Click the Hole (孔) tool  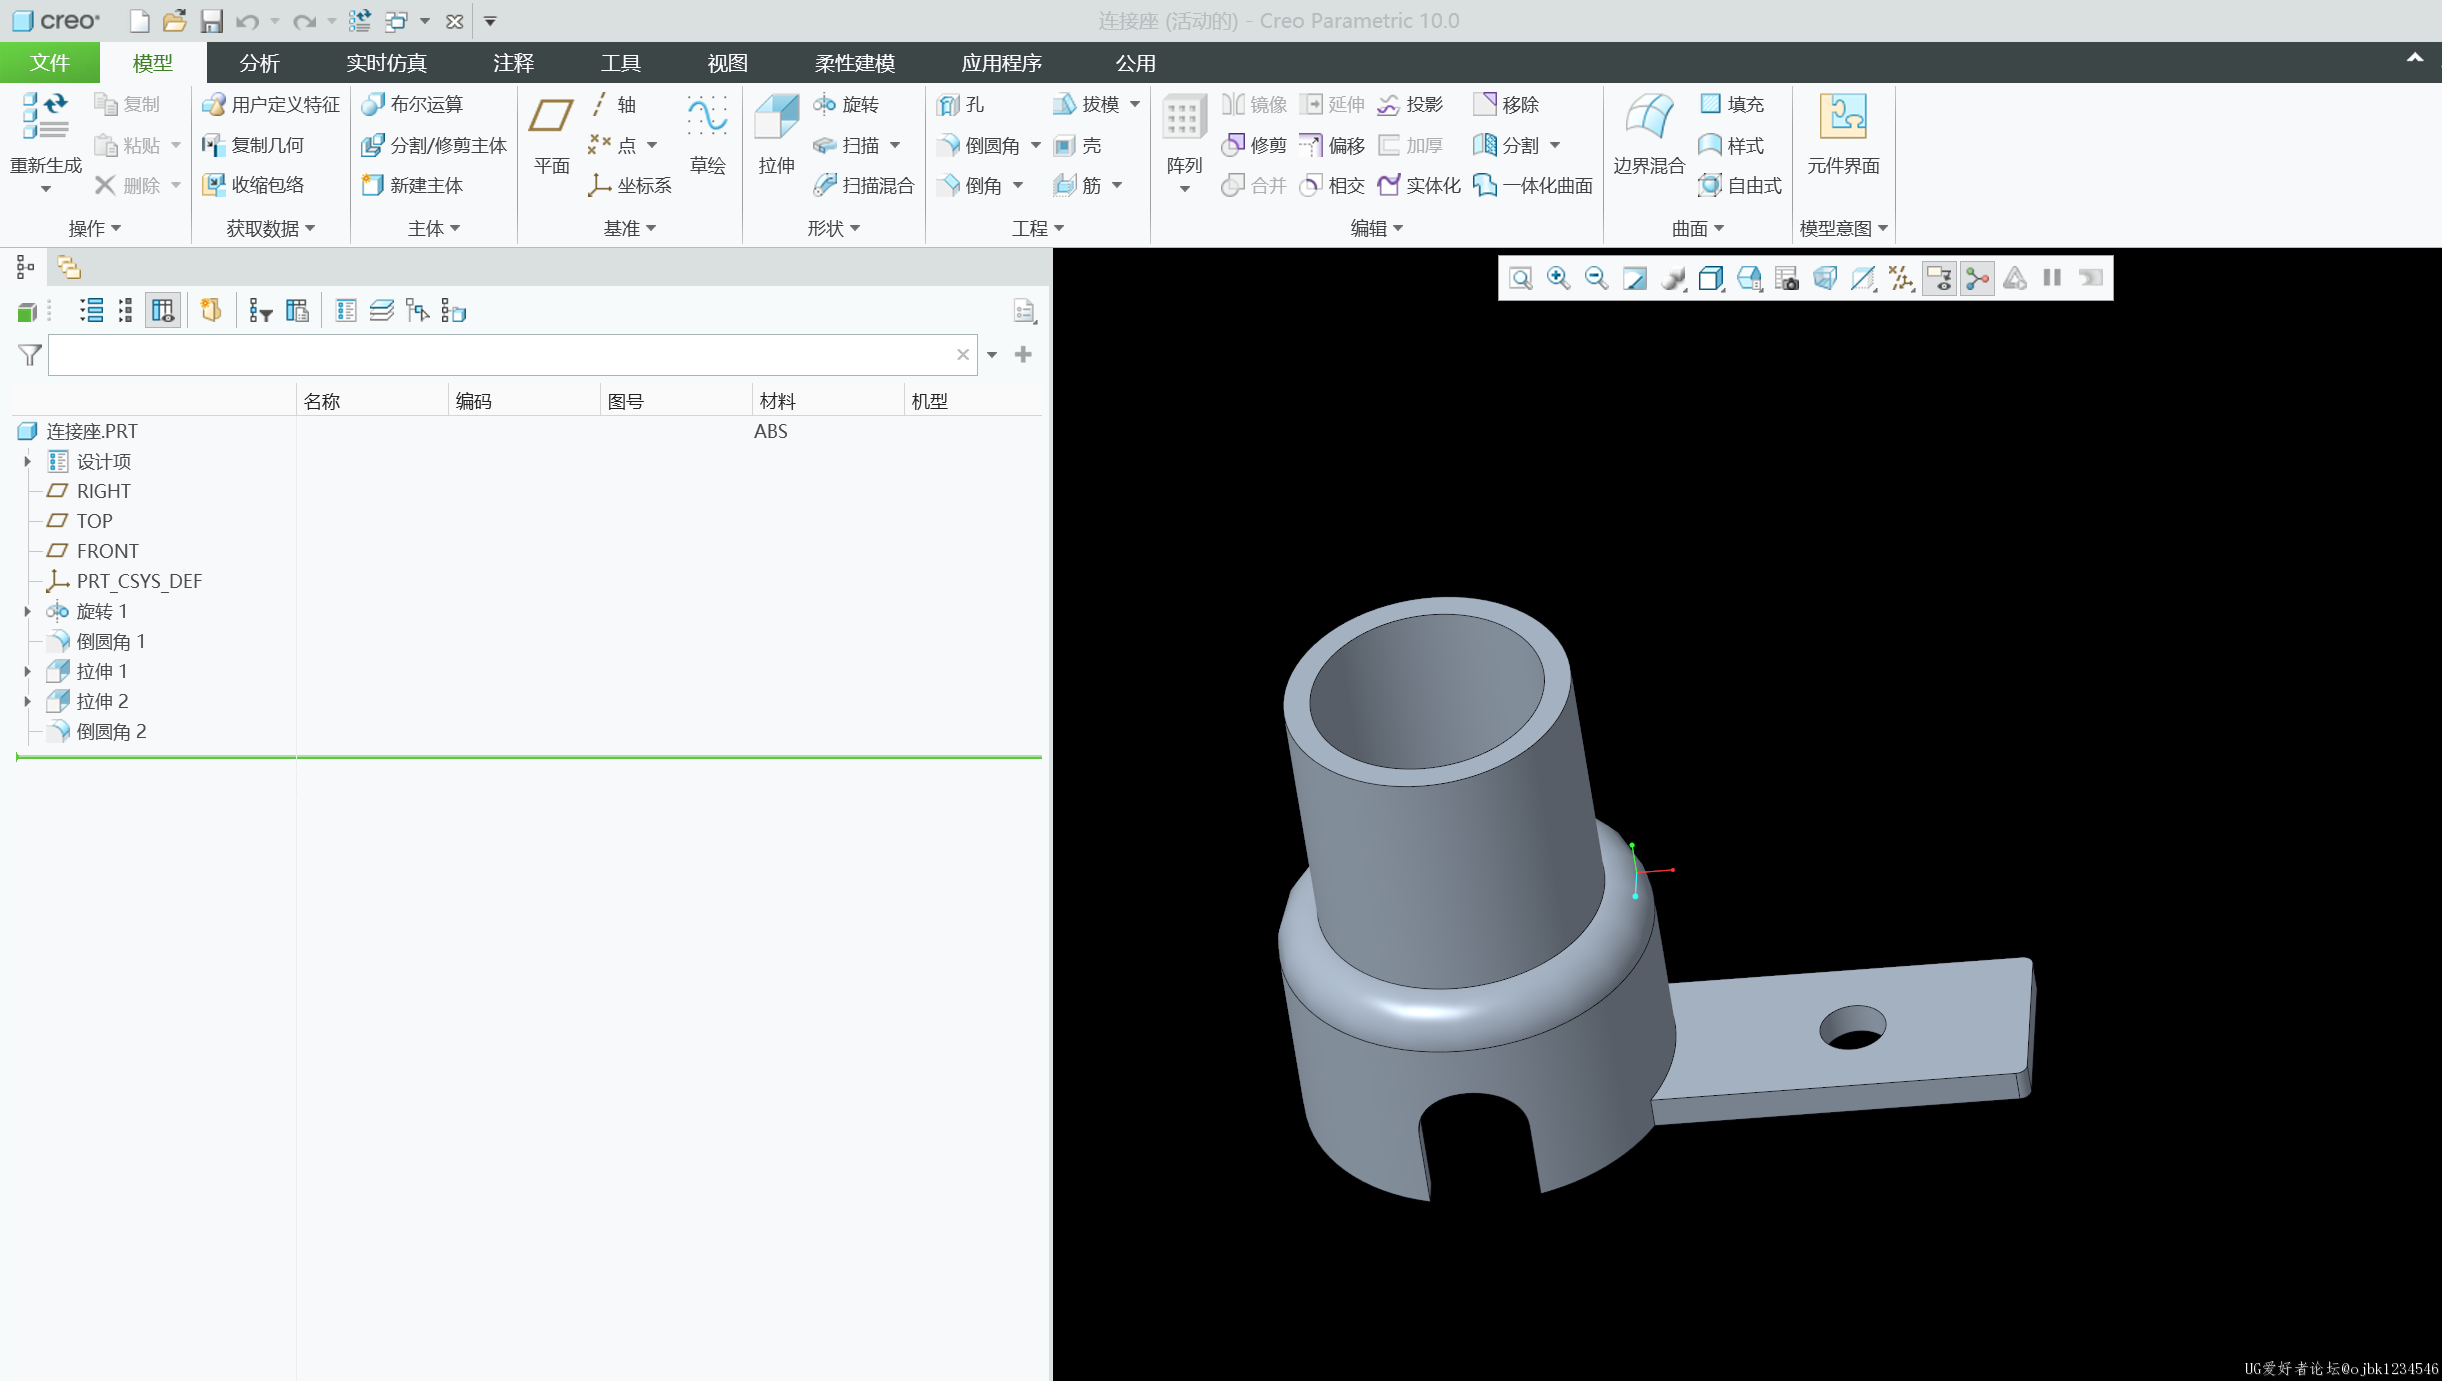(961, 104)
